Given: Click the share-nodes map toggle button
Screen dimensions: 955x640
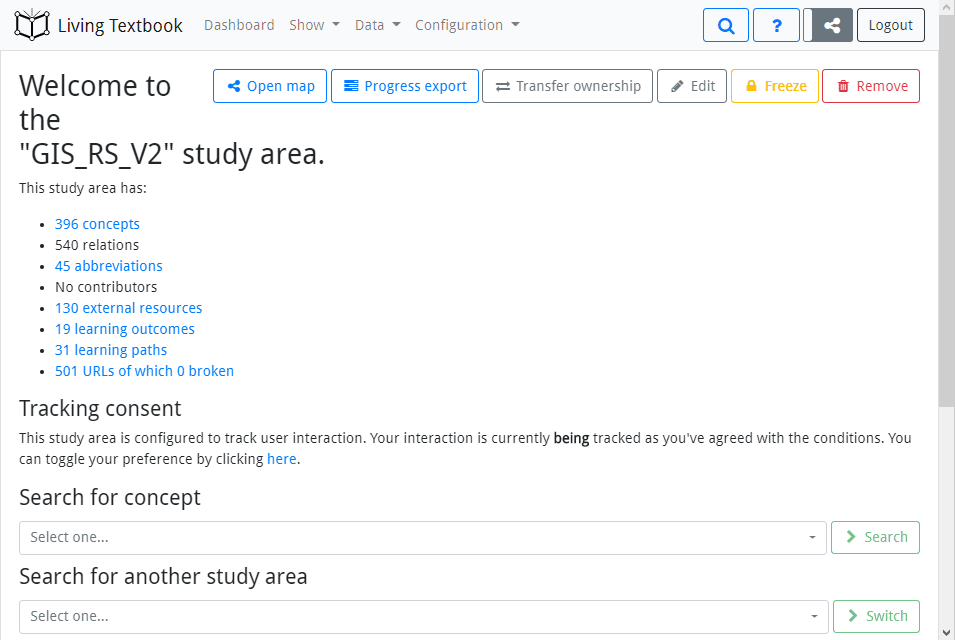Looking at the screenshot, I should point(831,25).
